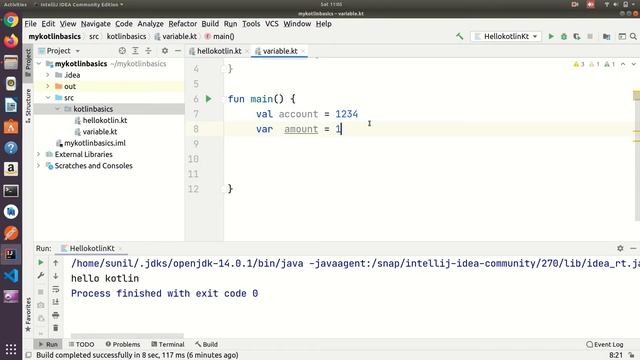Rerun HellokotlinKt in Run panel
Screen dimensions: 640x360
click(41, 262)
